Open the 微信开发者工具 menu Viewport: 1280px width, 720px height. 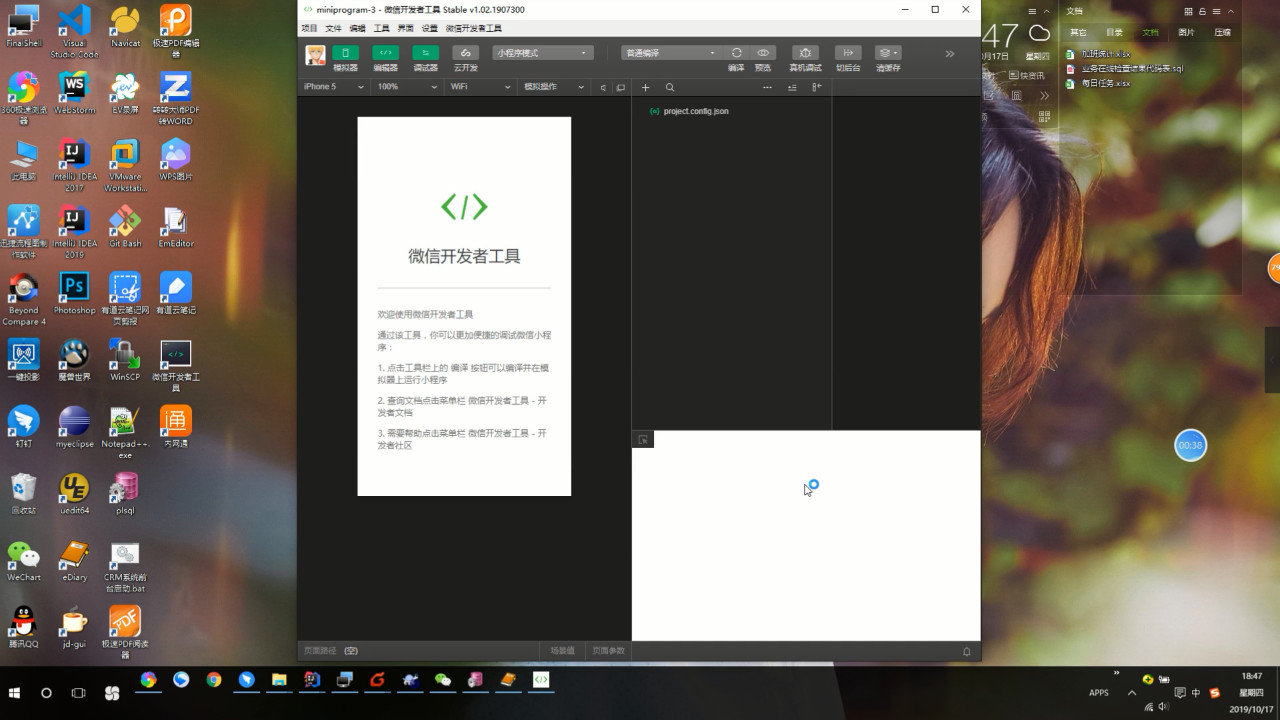(474, 29)
